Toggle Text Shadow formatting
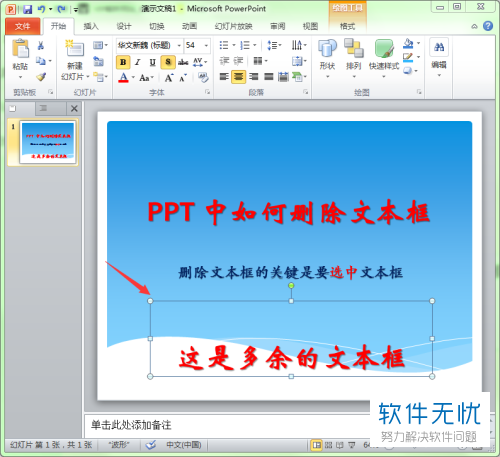The width and height of the screenshot is (500, 457). click(168, 62)
